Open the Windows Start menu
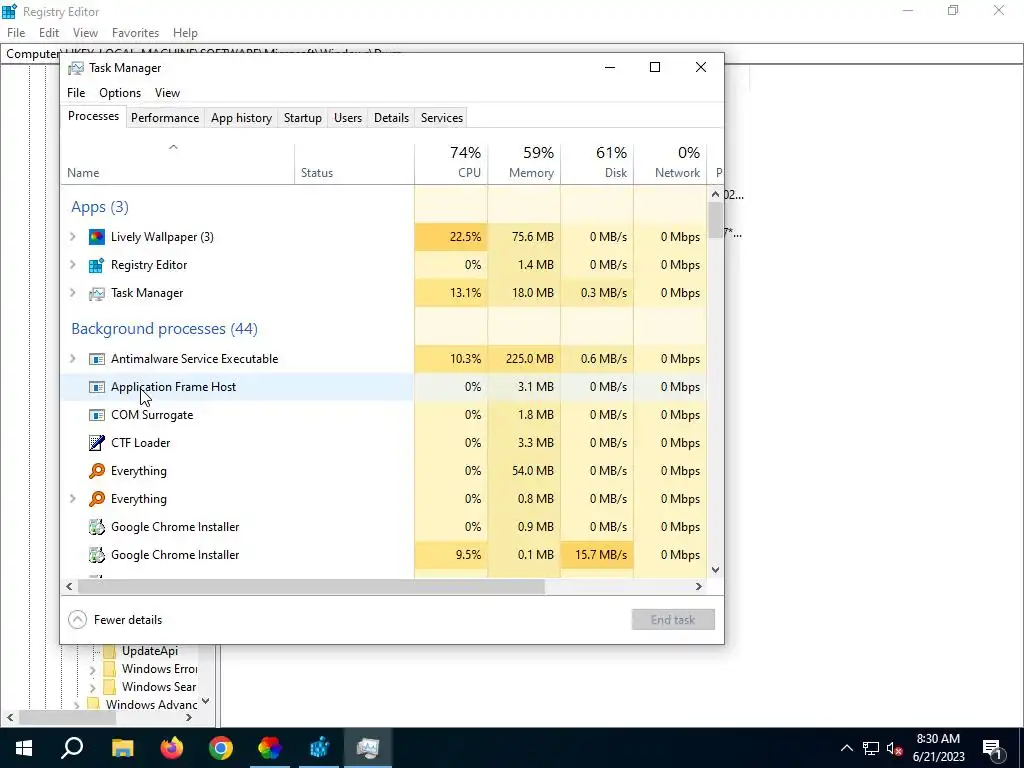The height and width of the screenshot is (768, 1024). (x=24, y=748)
